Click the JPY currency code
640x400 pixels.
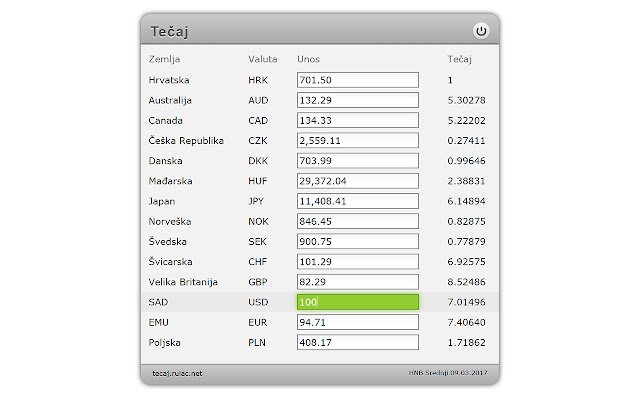256,201
